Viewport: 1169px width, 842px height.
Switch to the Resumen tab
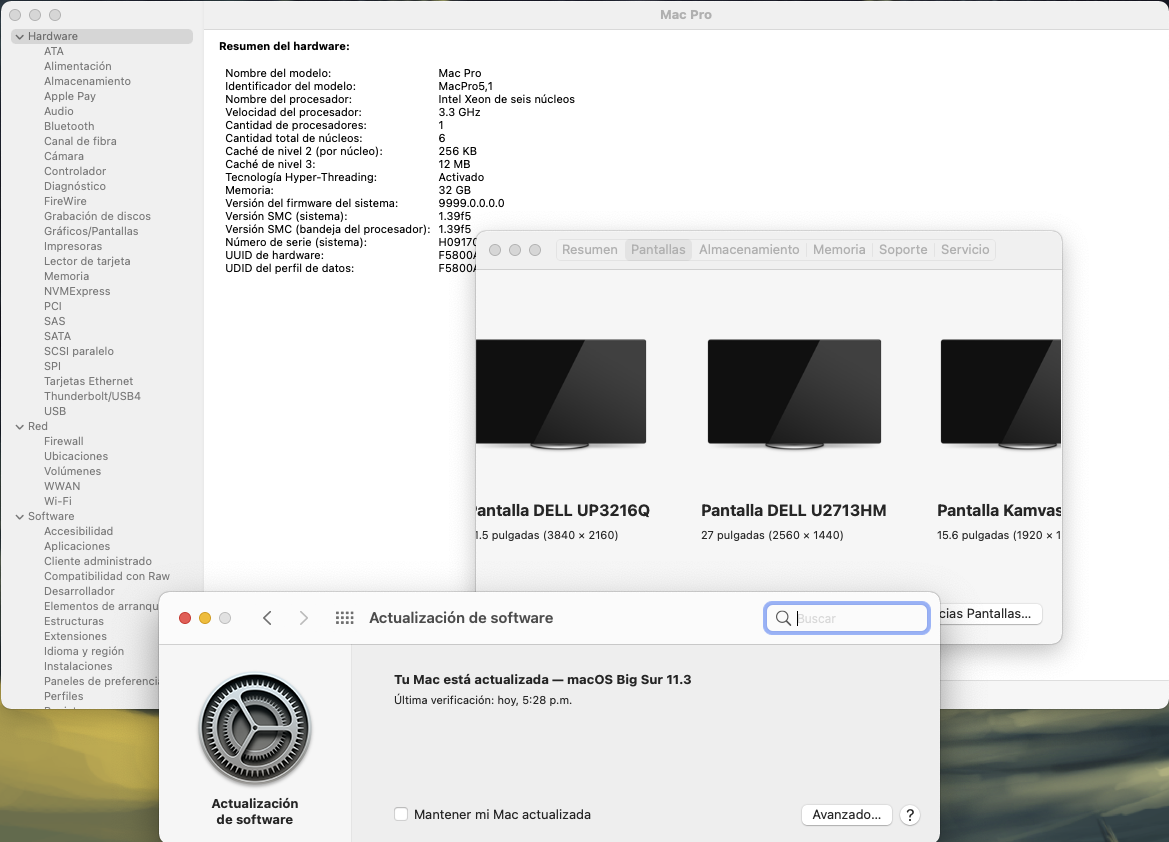click(590, 250)
